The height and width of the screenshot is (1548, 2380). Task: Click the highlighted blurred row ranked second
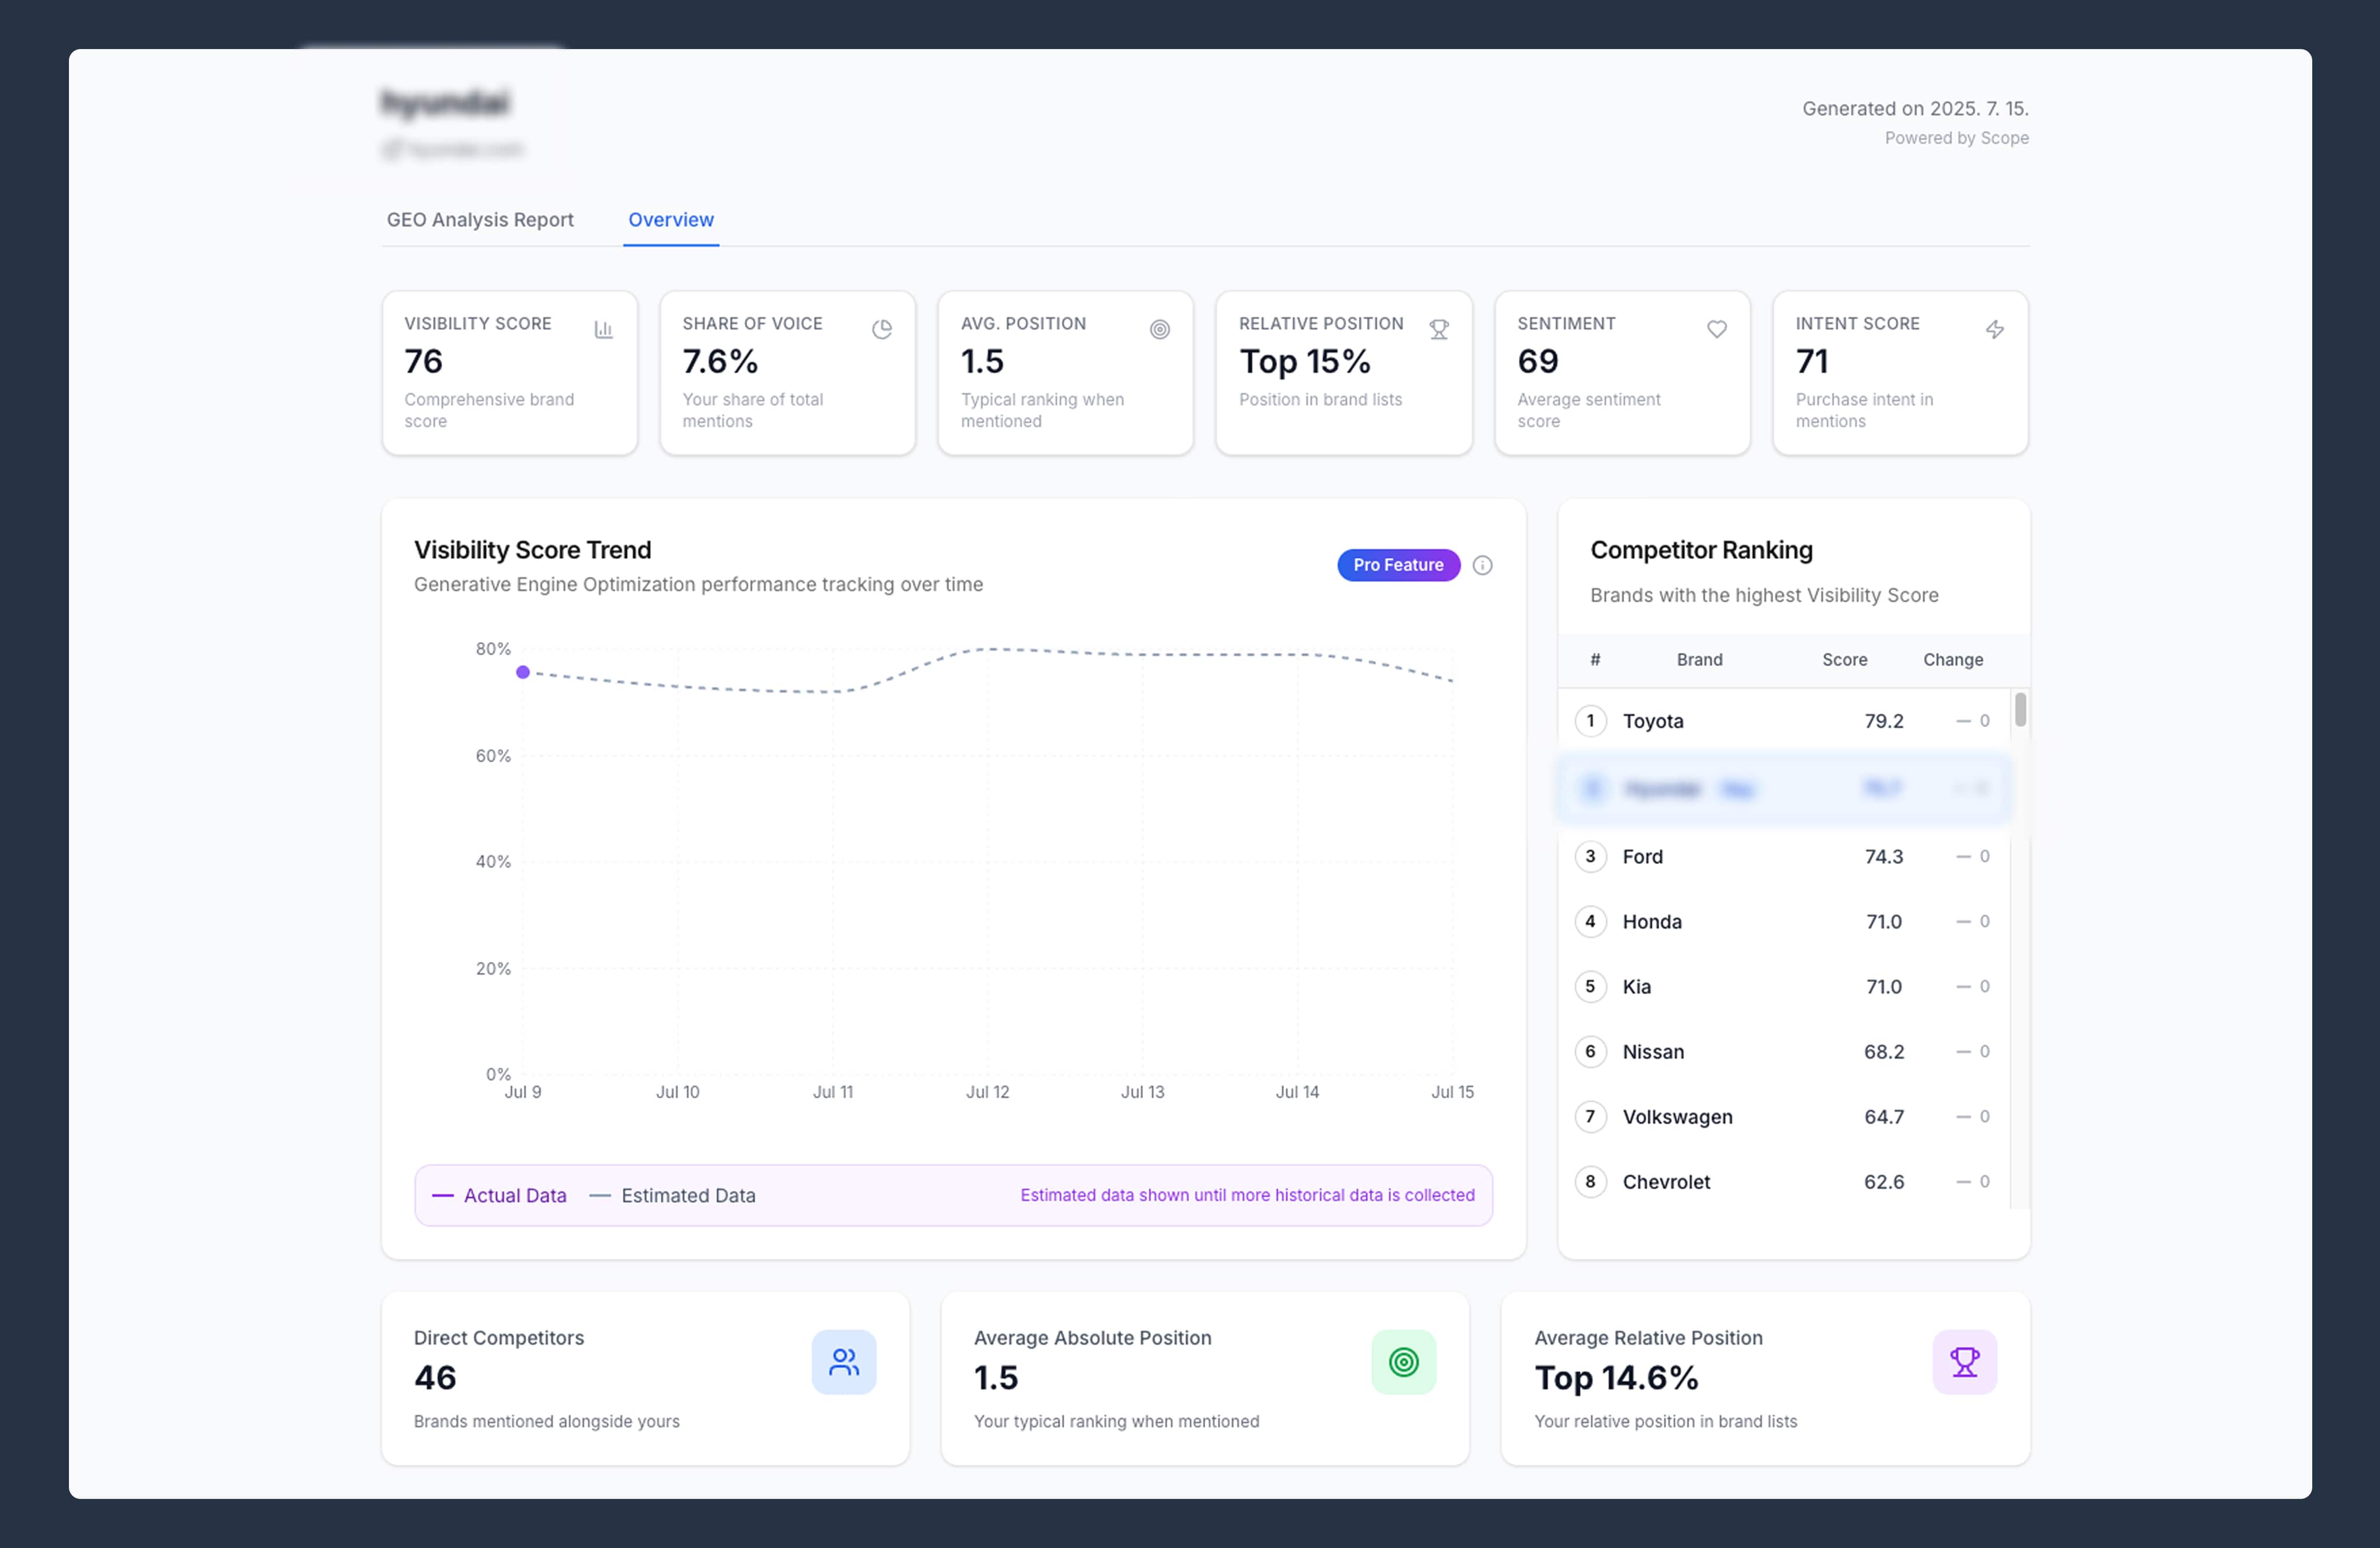pyautogui.click(x=1783, y=789)
